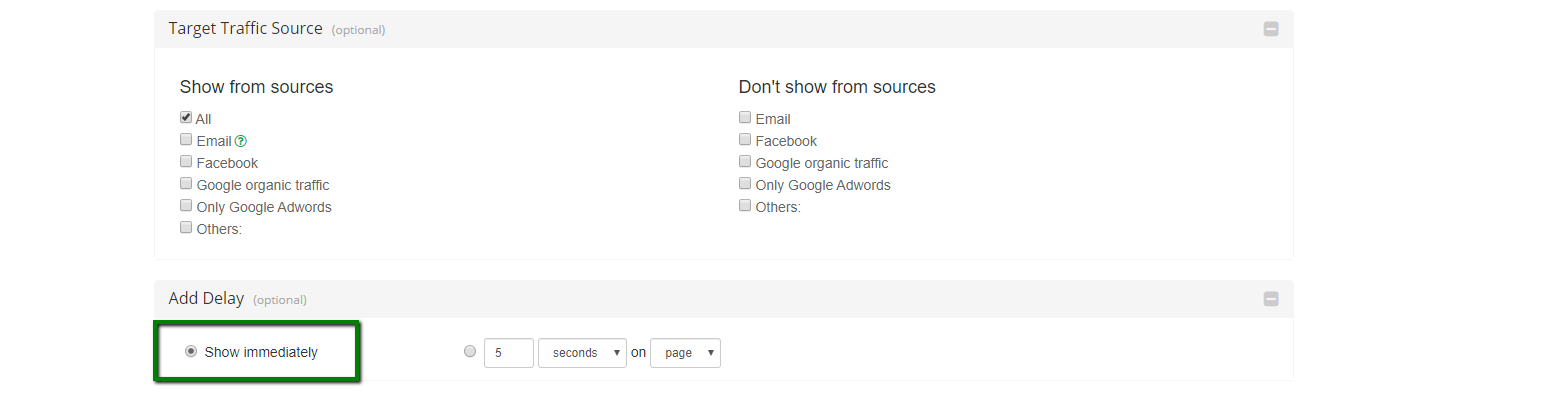Viewport: 1553px width, 401px height.
Task: Exclude Only Google Adwords under Don't show
Action: point(745,184)
